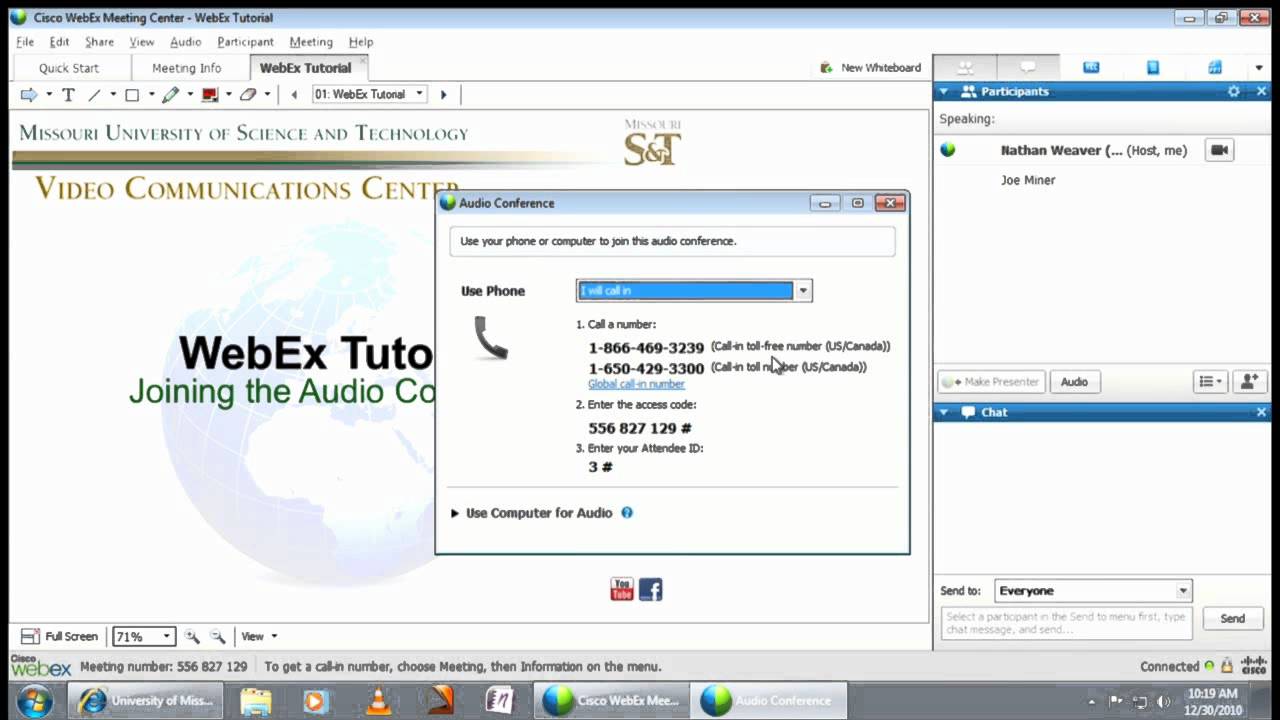The width and height of the screenshot is (1280, 720).
Task: Open VLC media player from taskbar
Action: tap(378, 700)
